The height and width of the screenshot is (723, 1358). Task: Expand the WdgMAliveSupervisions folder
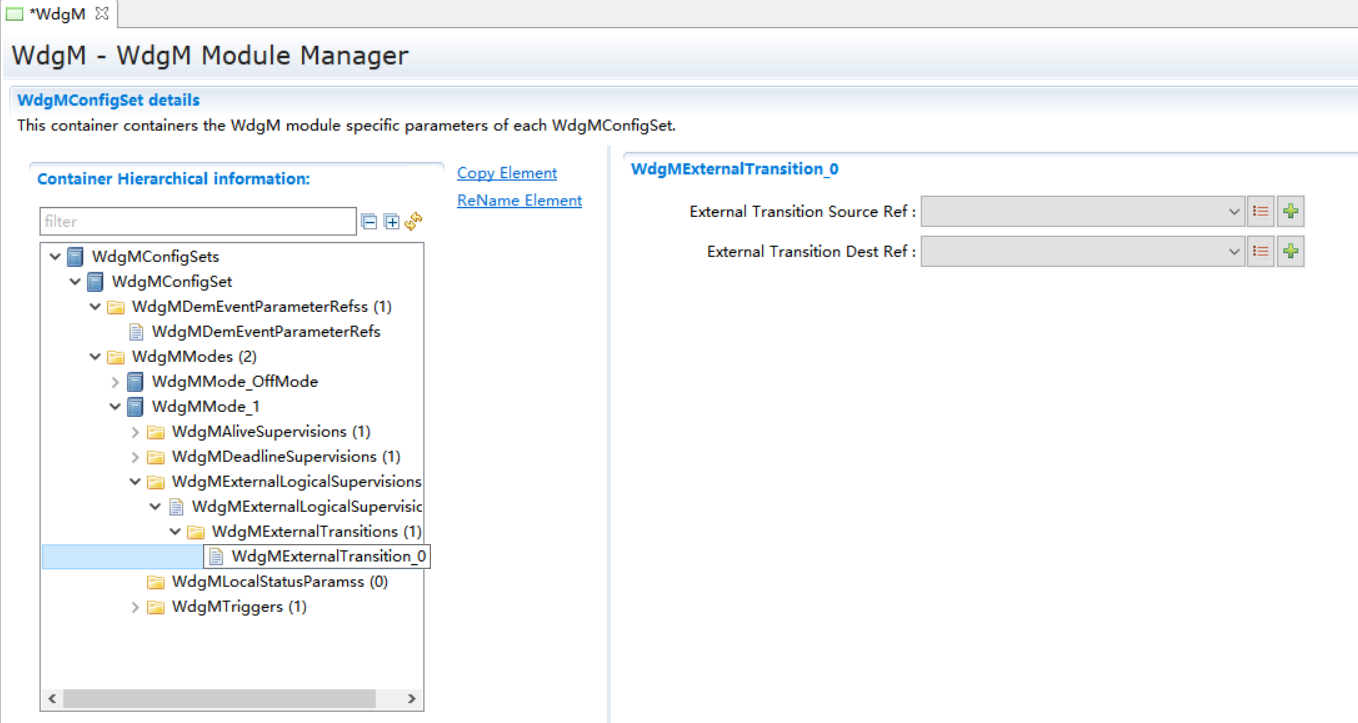click(135, 432)
